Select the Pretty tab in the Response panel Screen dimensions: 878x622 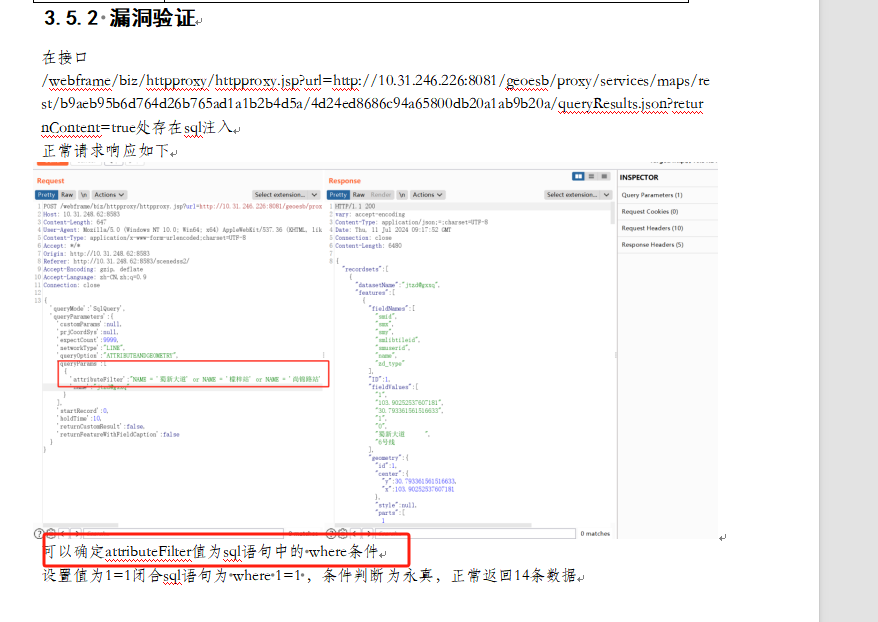(x=338, y=195)
